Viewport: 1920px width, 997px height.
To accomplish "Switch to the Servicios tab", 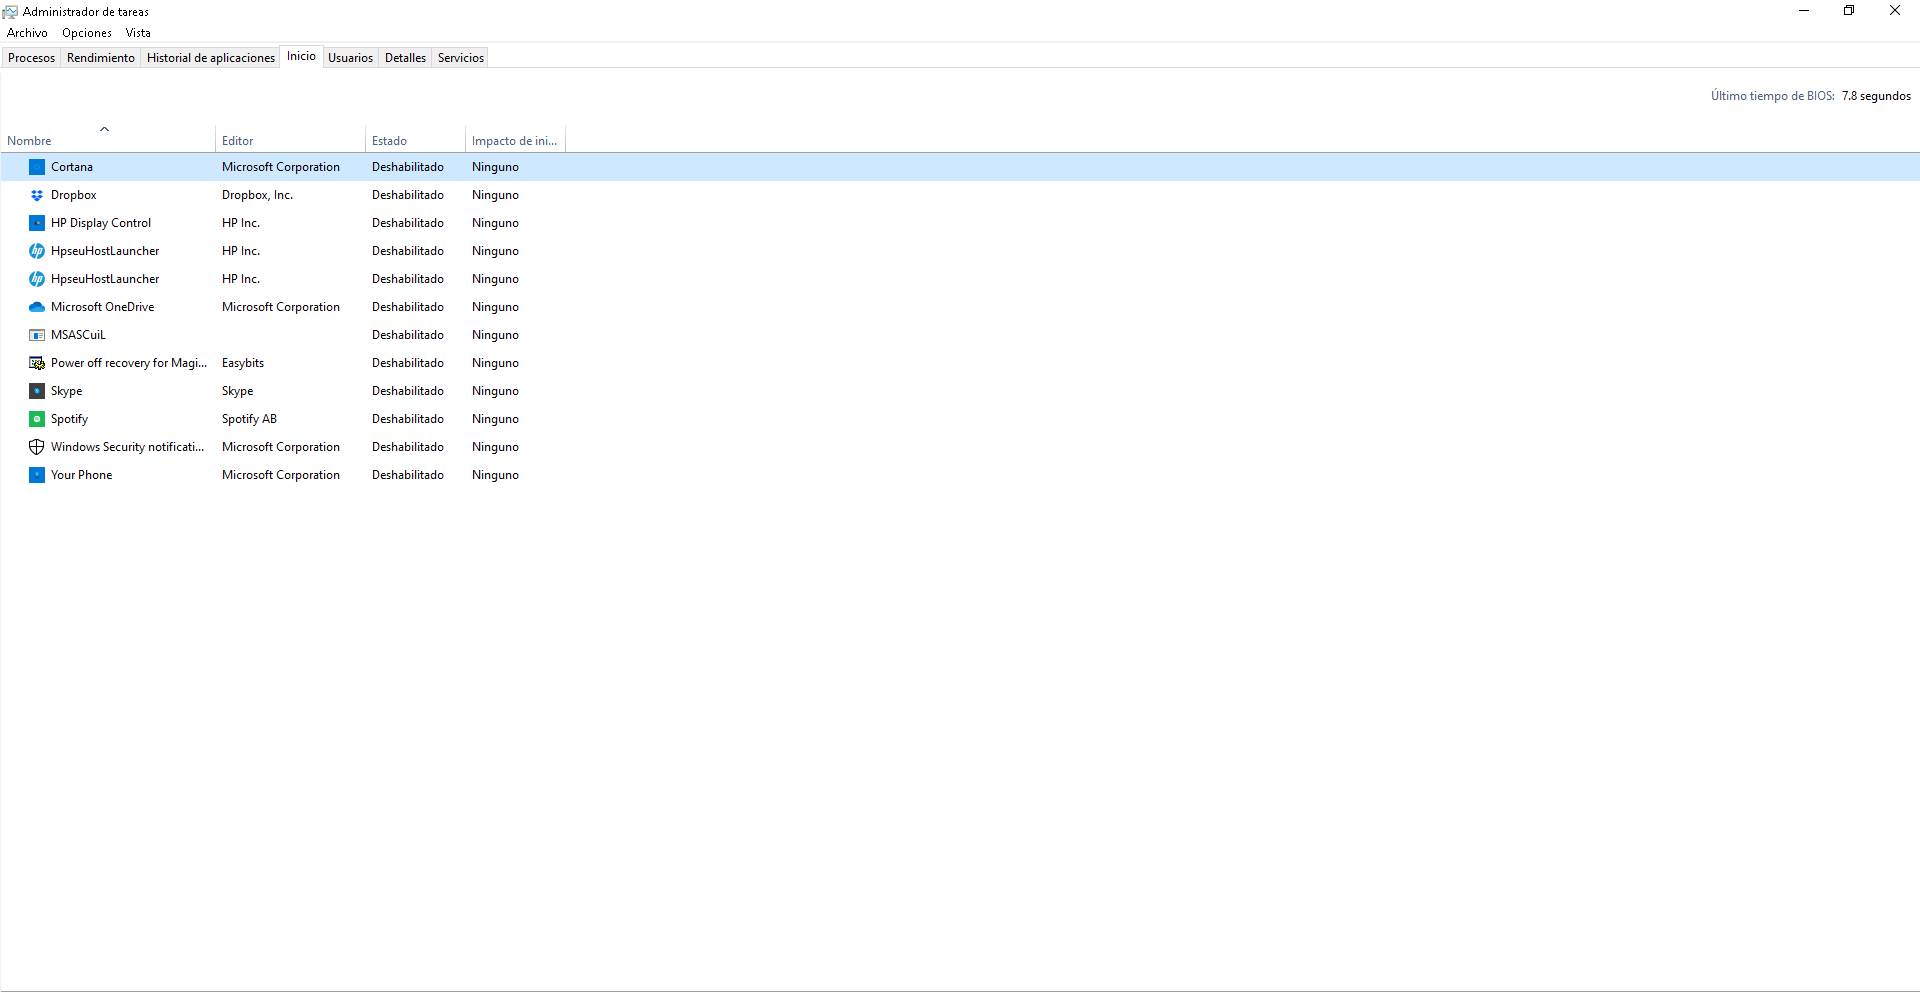I will [461, 58].
